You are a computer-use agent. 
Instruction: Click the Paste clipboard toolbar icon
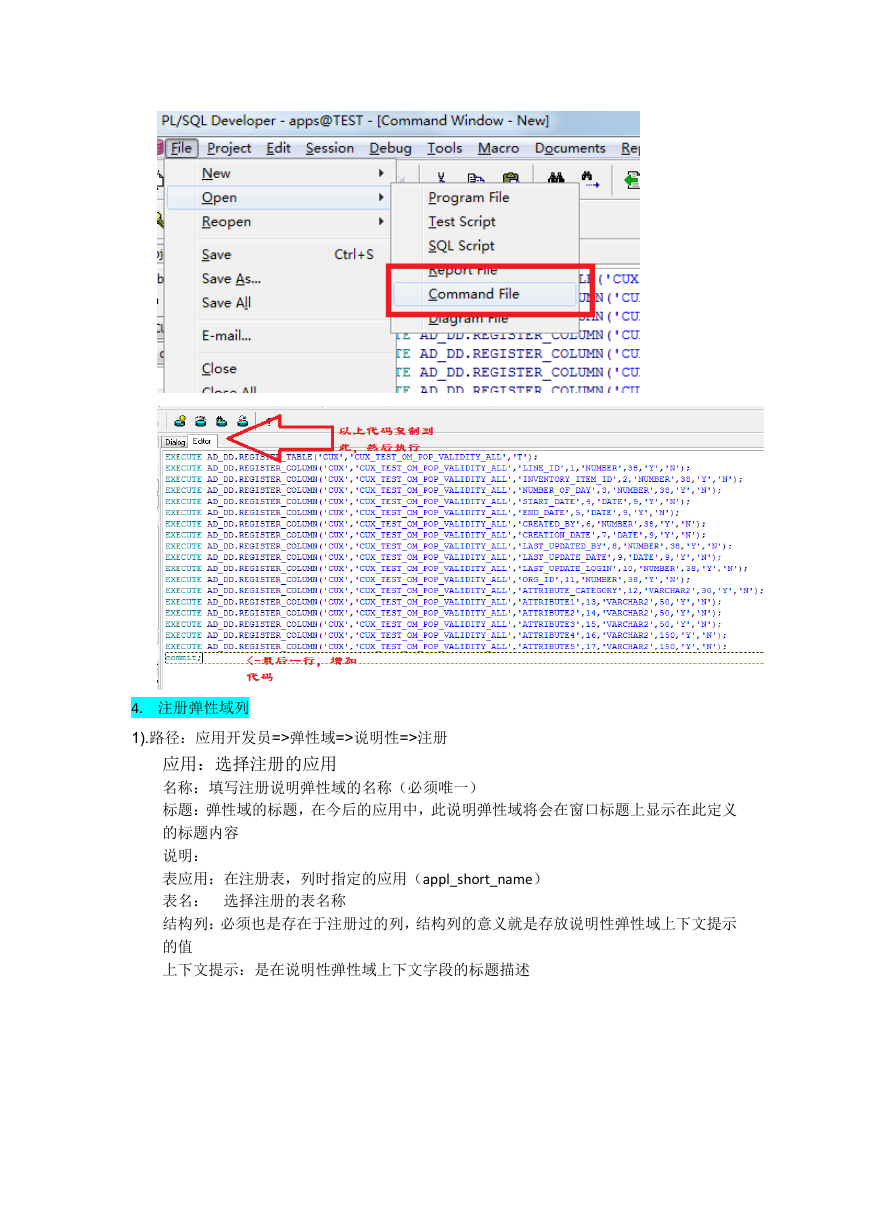[x=511, y=179]
